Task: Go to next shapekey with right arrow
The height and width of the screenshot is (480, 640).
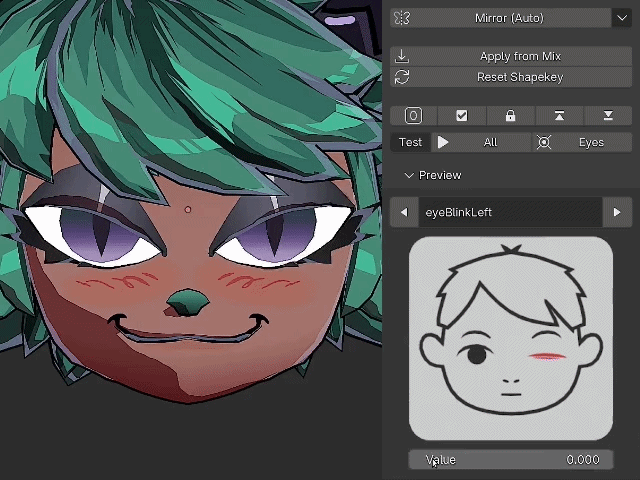Action: point(617,212)
